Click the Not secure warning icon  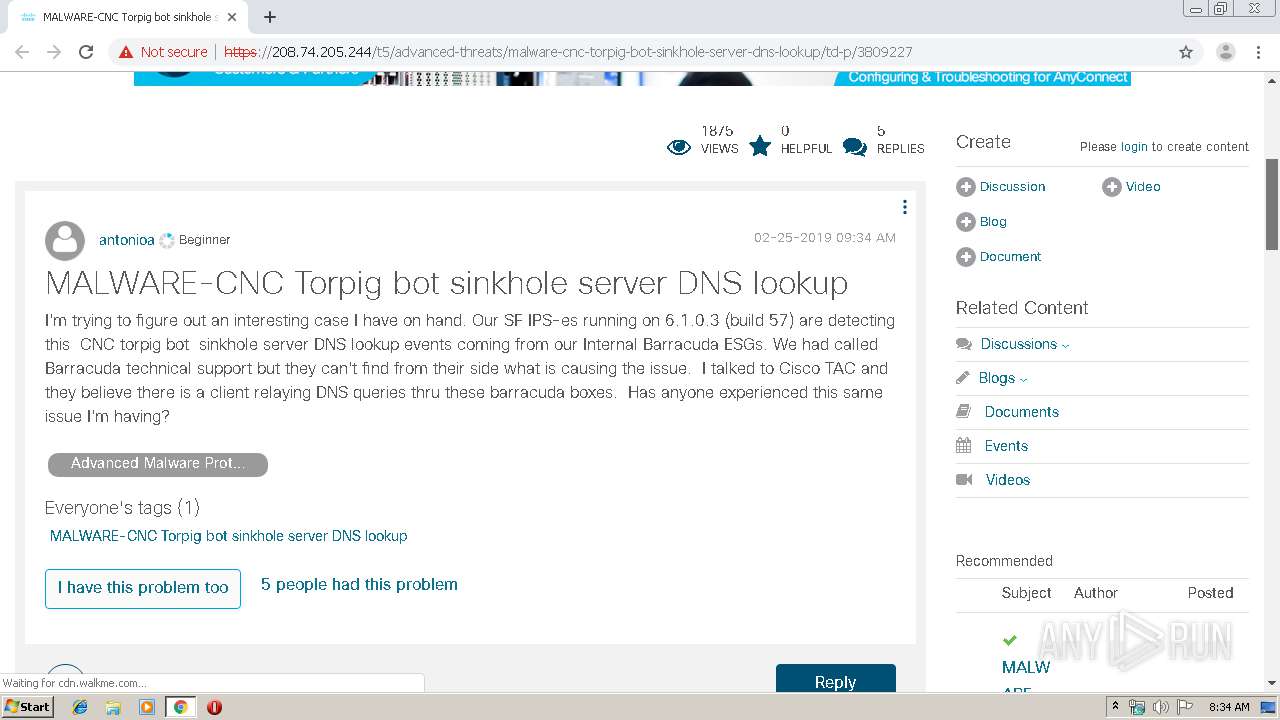(x=126, y=52)
